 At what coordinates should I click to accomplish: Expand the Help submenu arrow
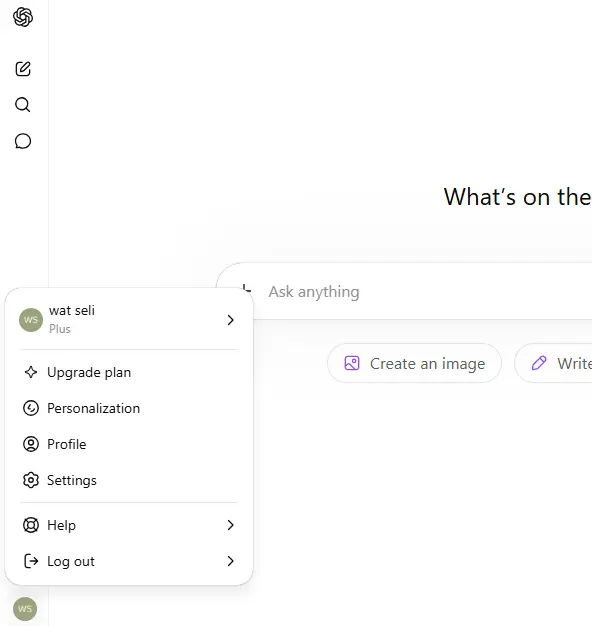tap(230, 525)
